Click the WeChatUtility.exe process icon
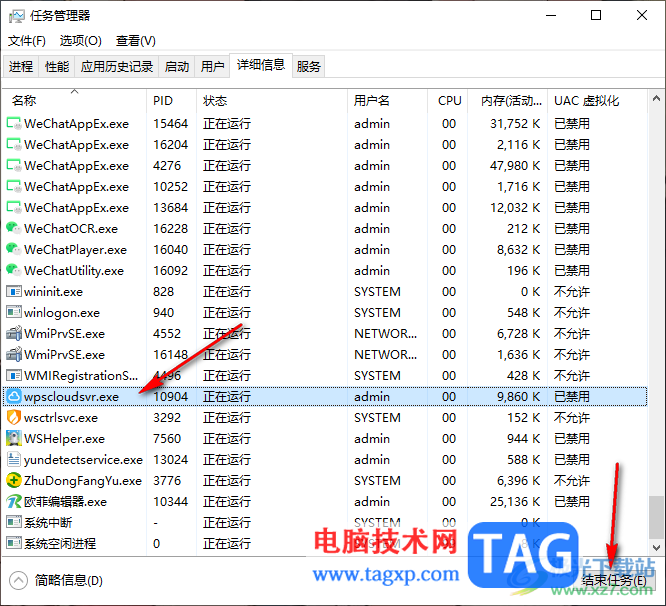The height and width of the screenshot is (606, 666). [14, 271]
